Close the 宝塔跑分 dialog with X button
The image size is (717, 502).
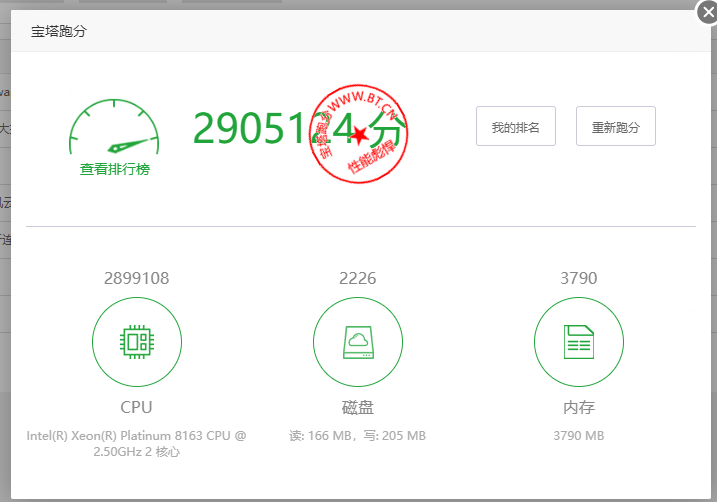[707, 12]
